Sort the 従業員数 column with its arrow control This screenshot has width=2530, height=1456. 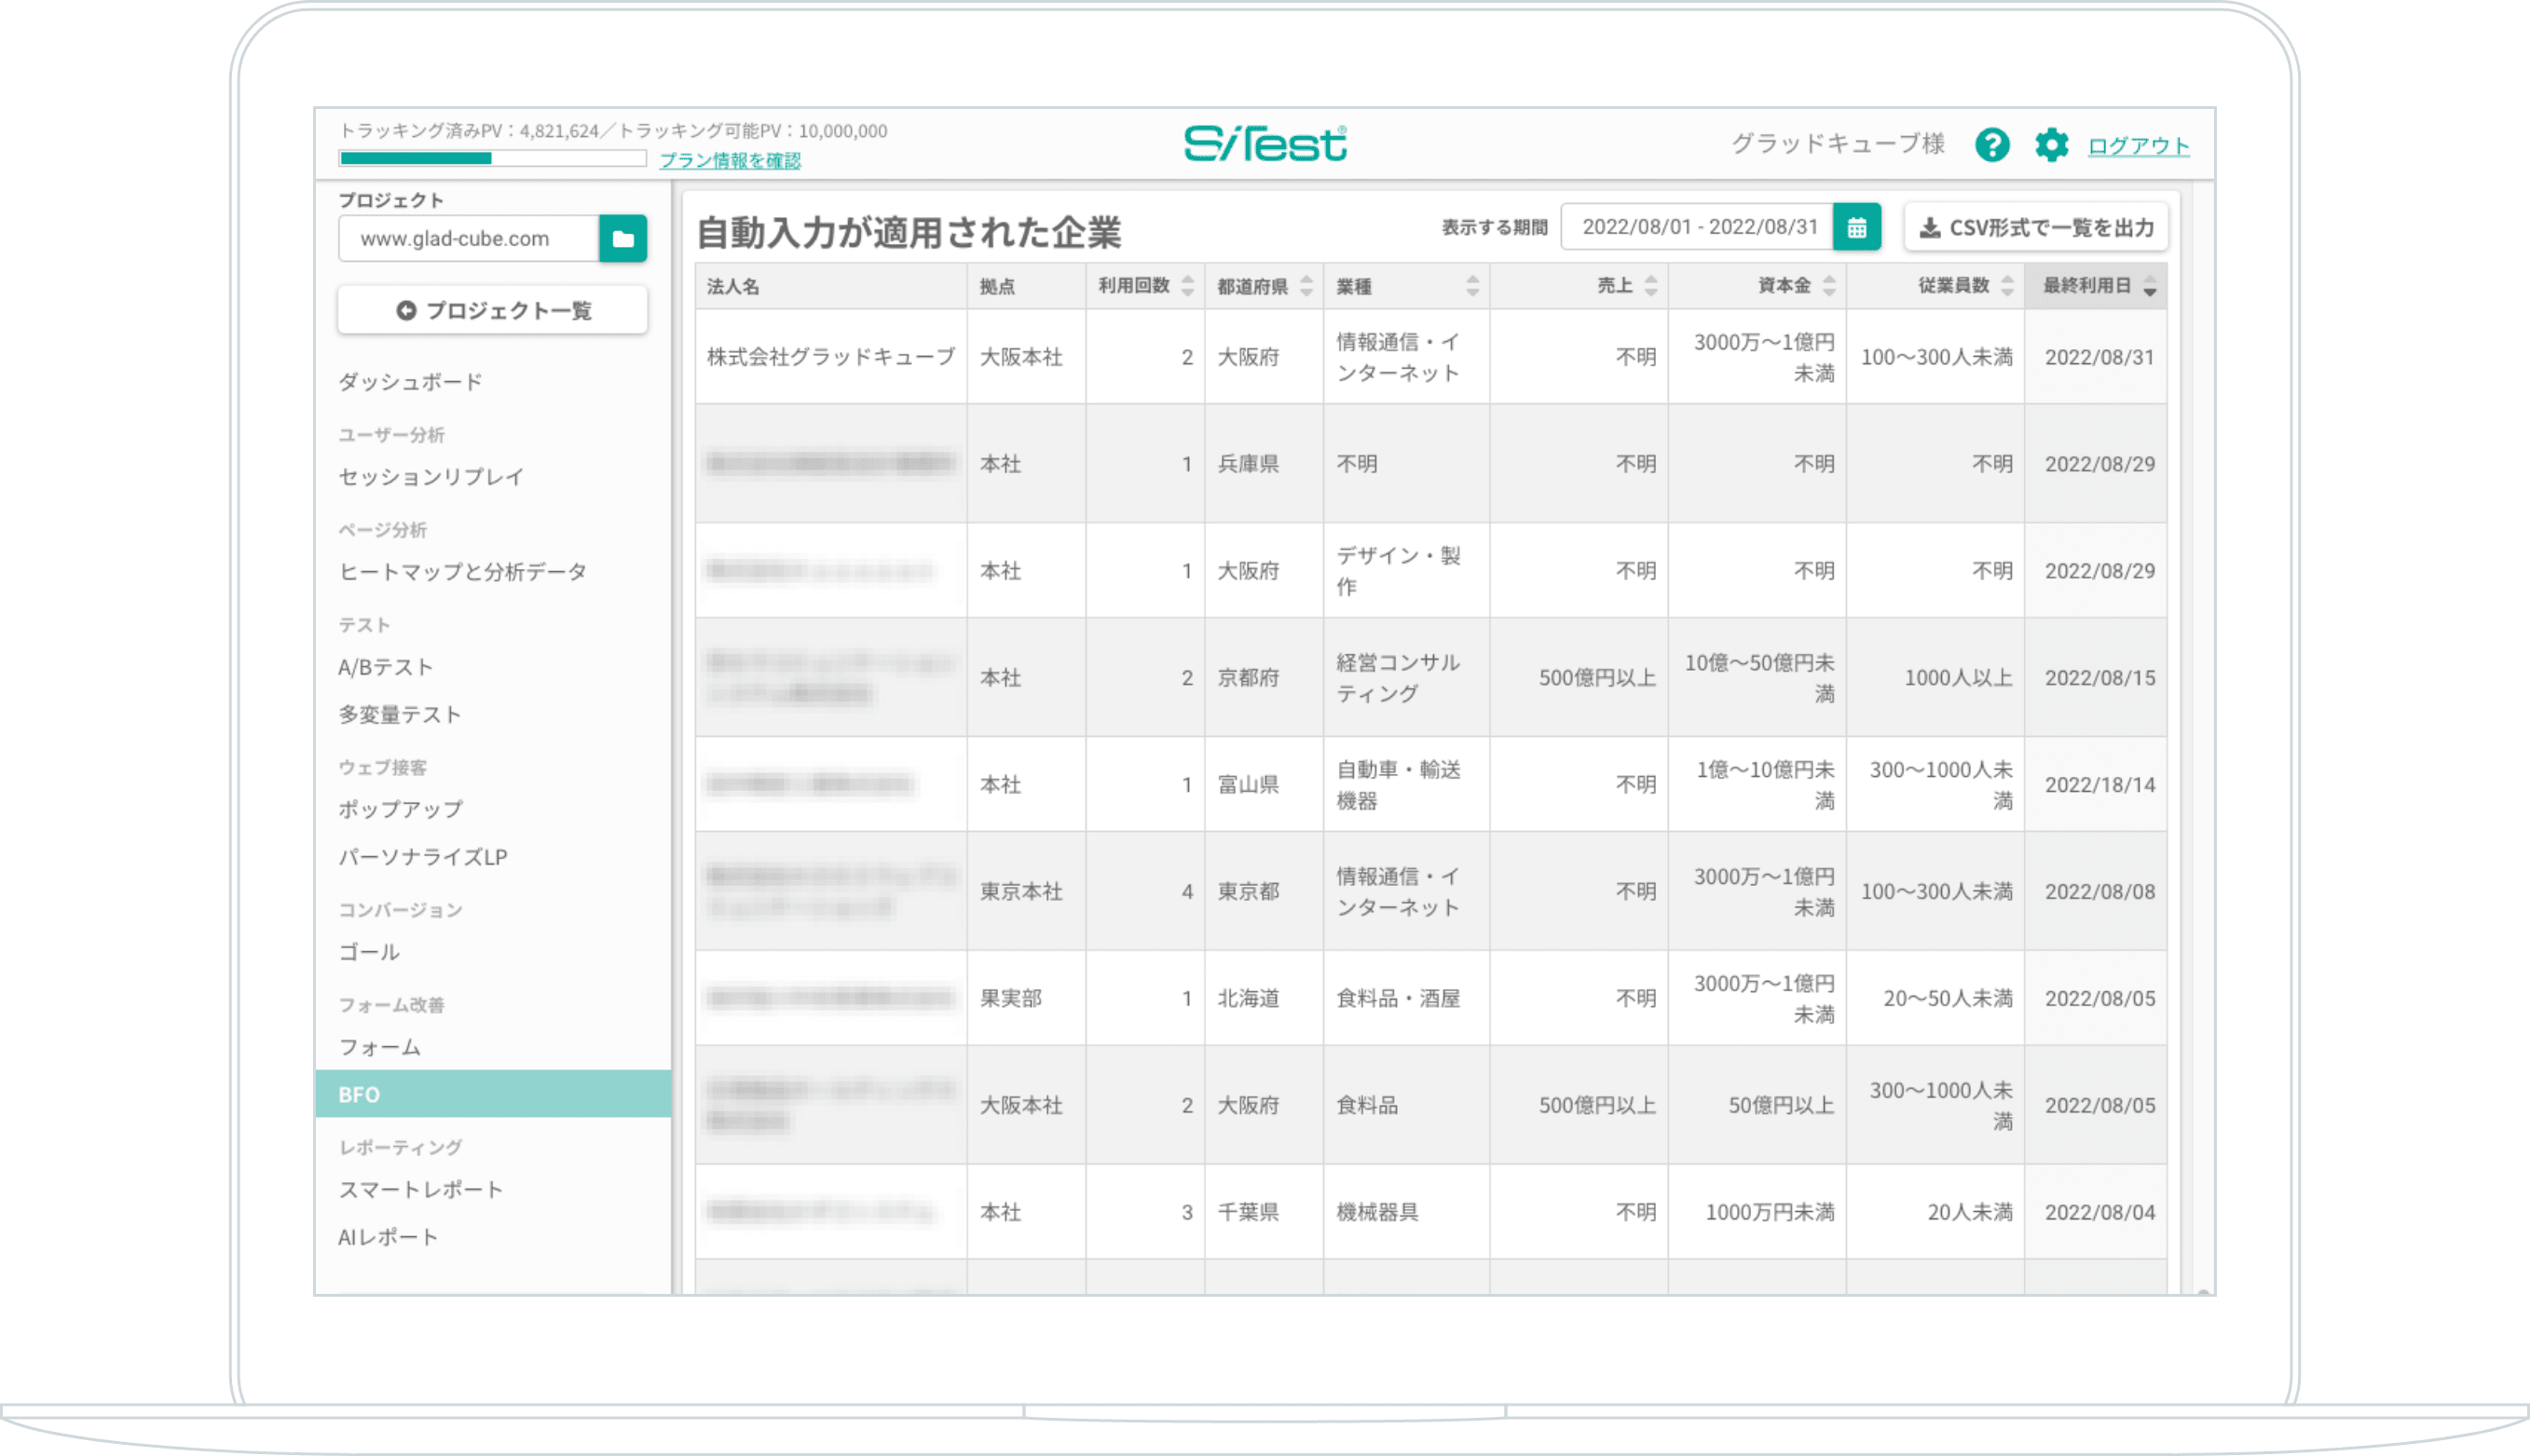coord(2007,287)
